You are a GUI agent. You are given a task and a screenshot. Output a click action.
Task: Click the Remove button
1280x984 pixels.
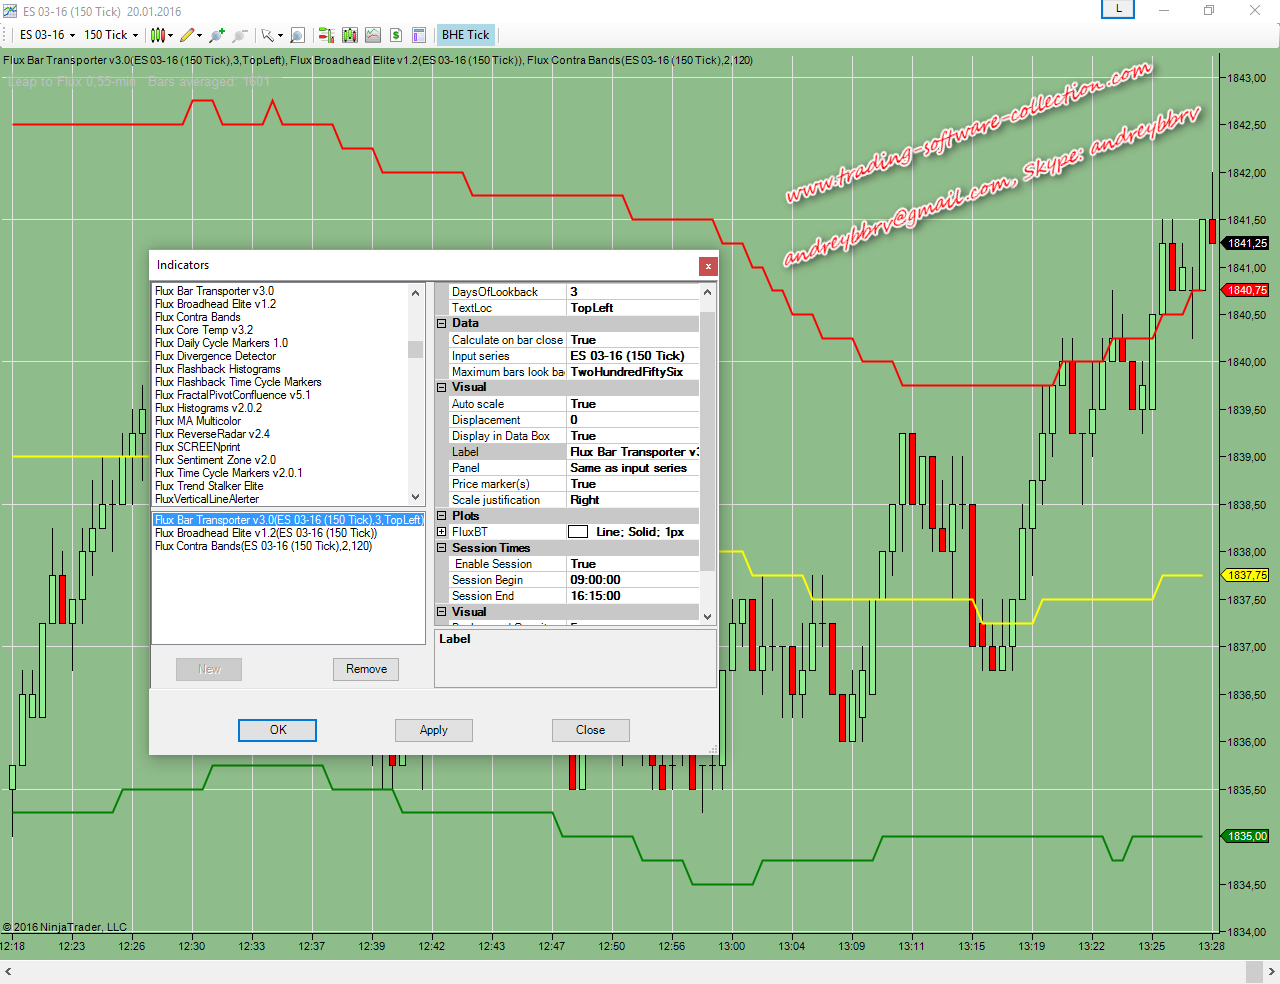click(366, 669)
